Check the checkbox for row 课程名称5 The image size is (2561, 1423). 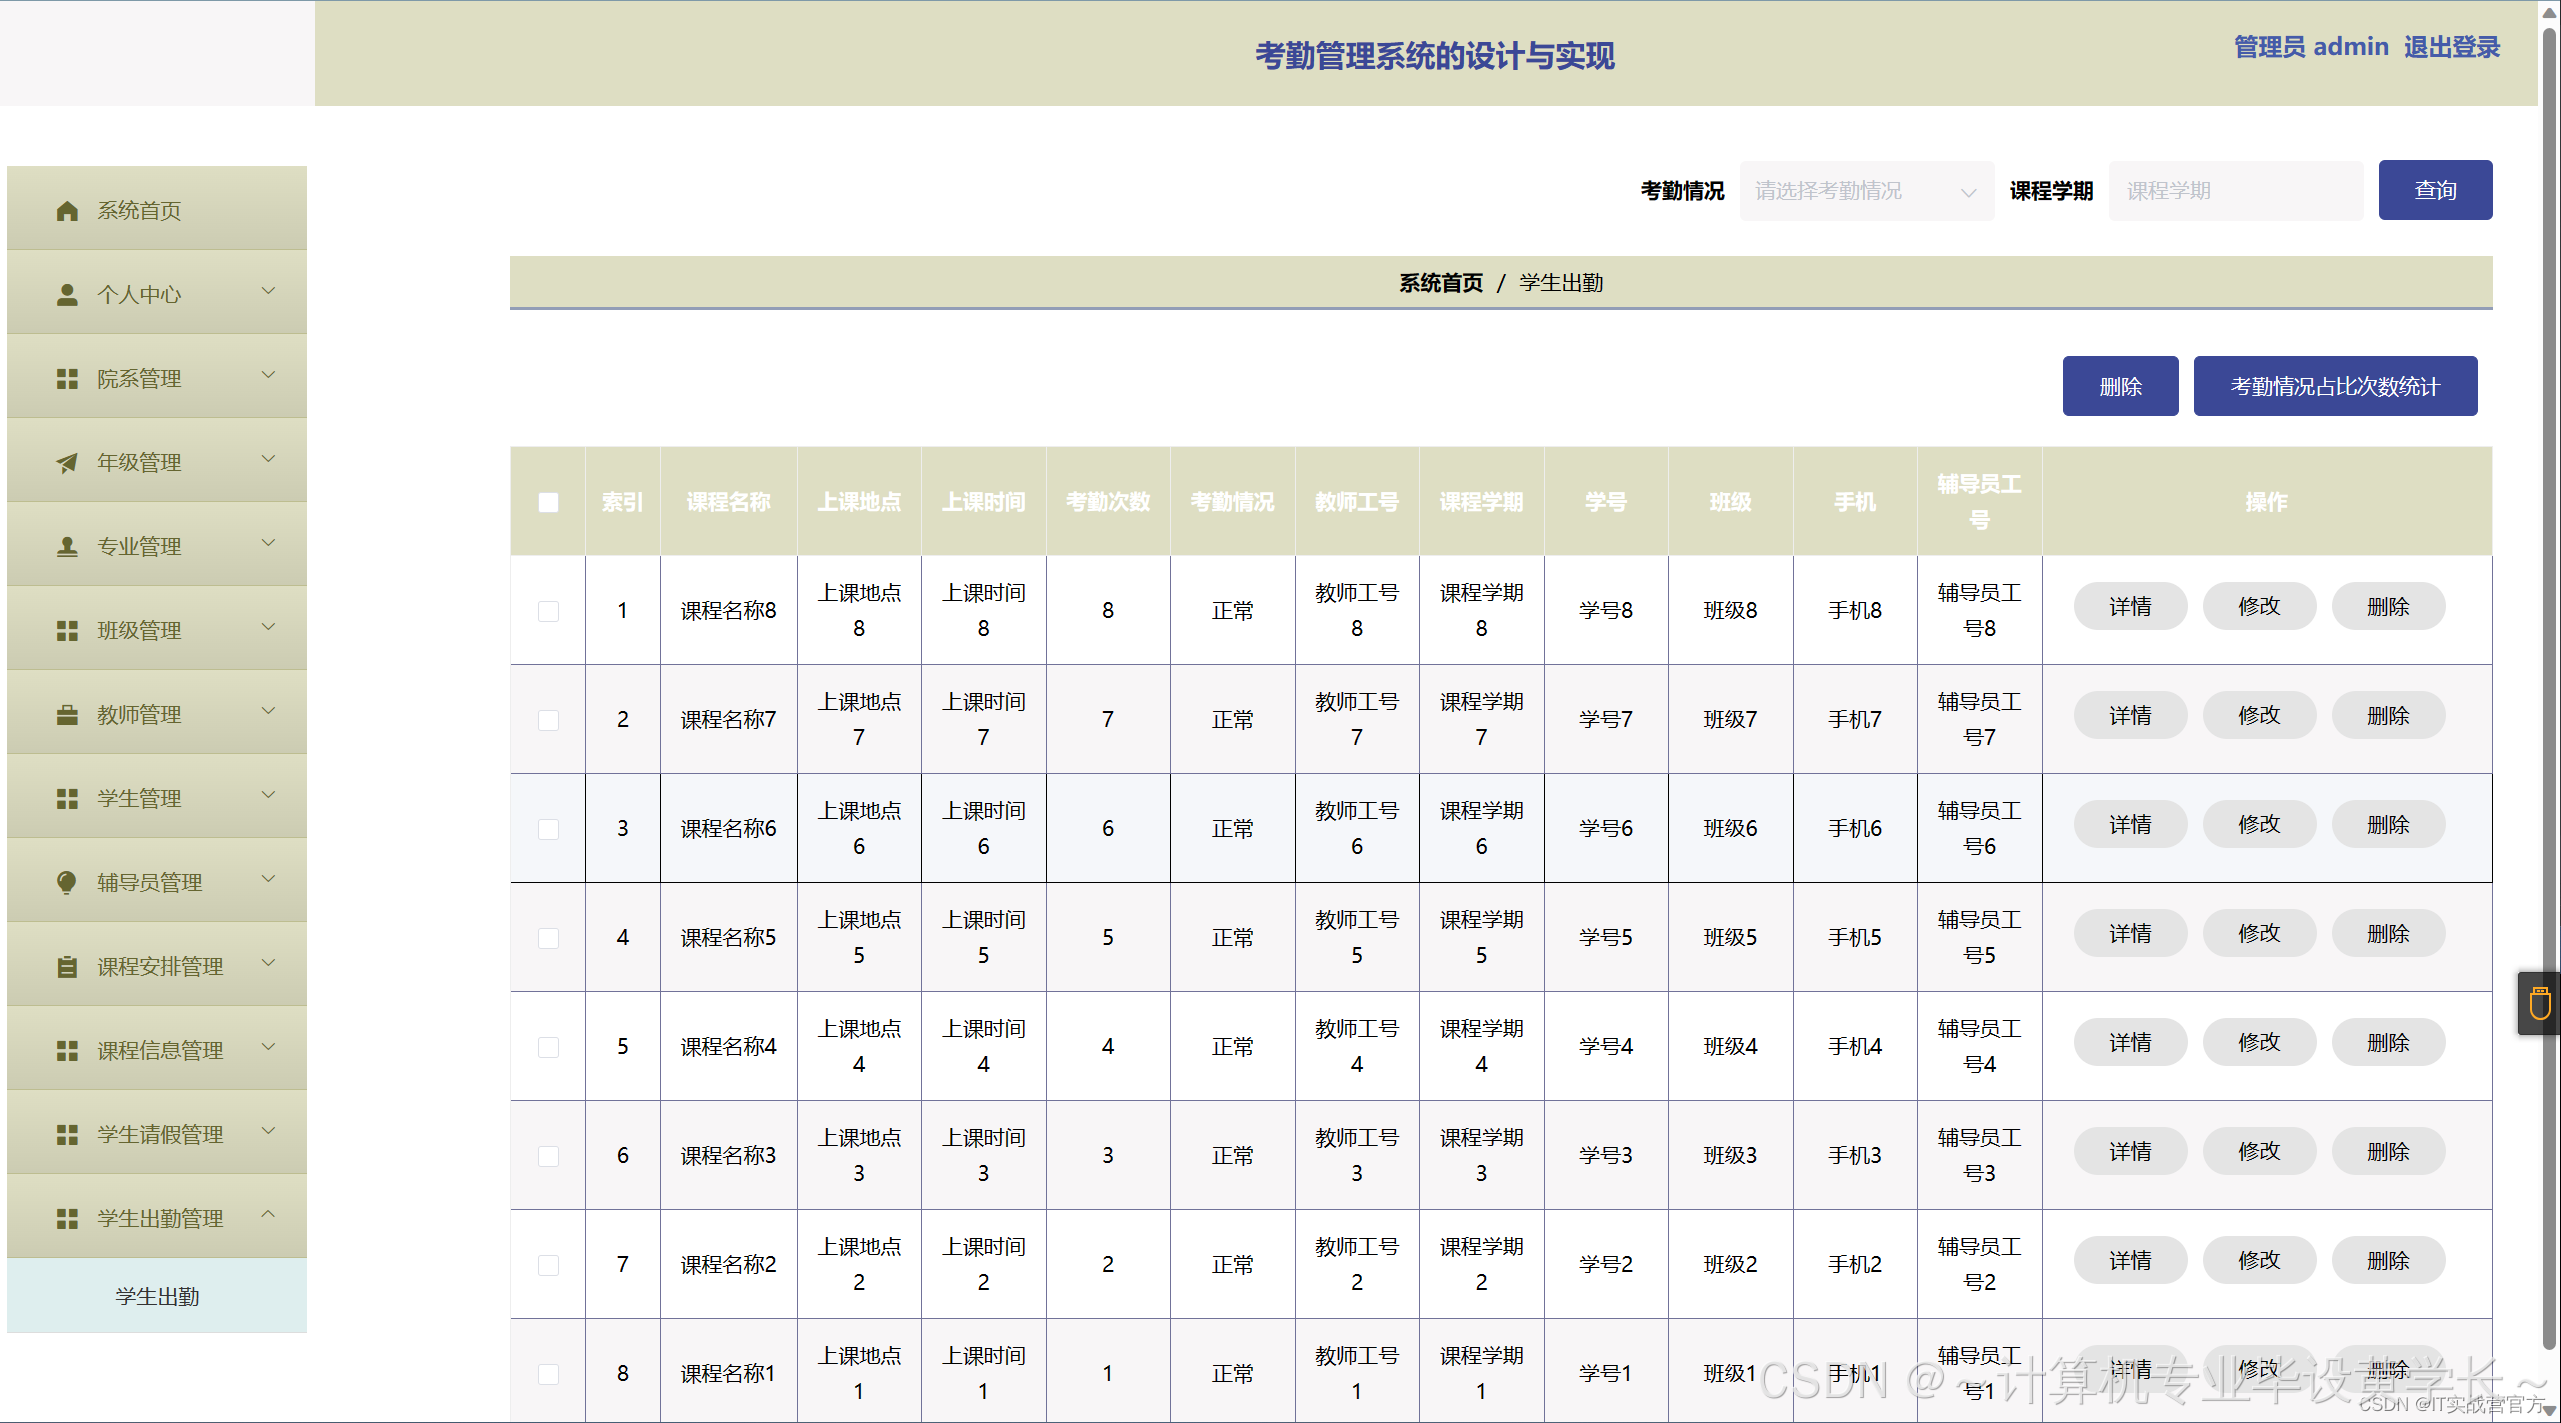[548, 938]
